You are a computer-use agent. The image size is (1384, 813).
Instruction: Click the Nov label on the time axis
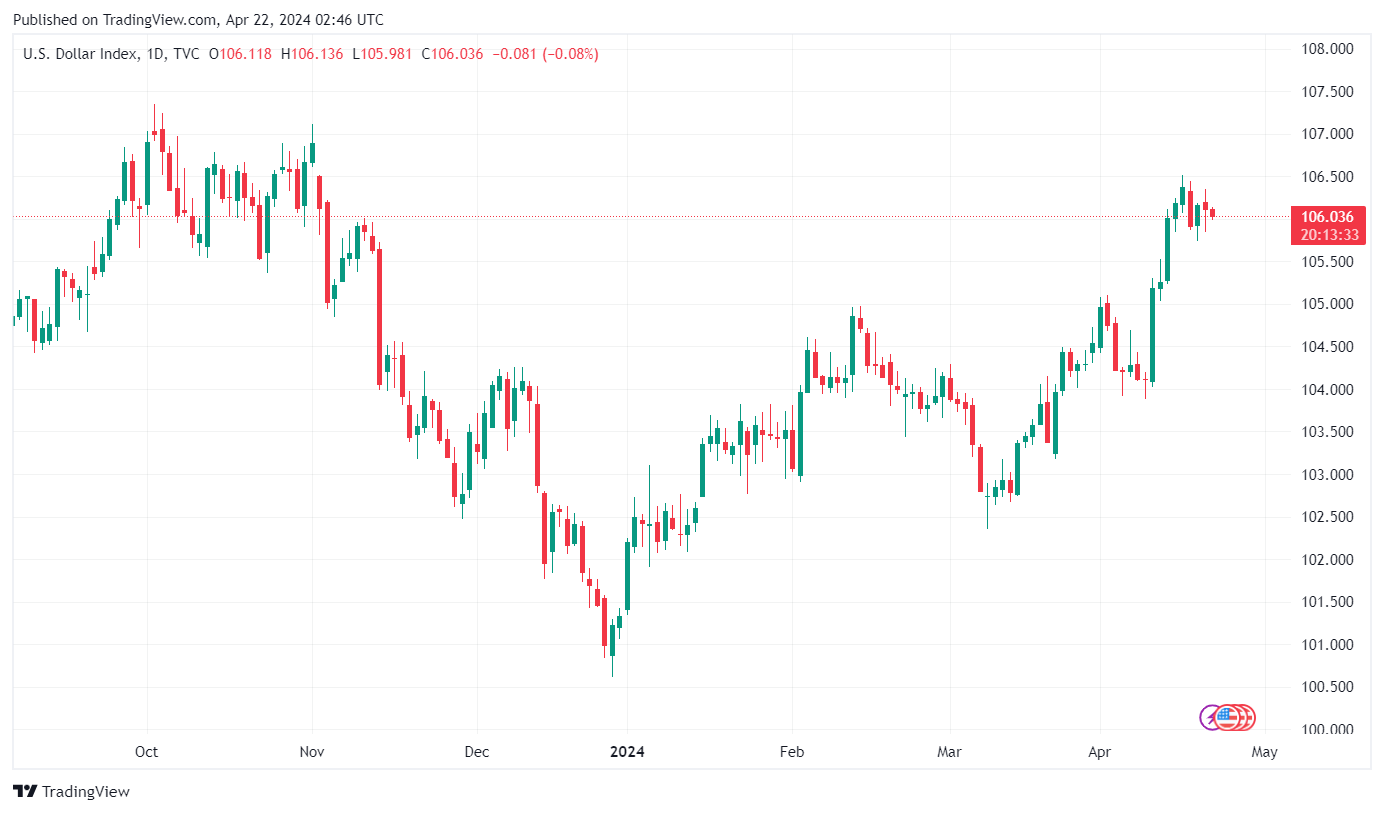pos(312,752)
